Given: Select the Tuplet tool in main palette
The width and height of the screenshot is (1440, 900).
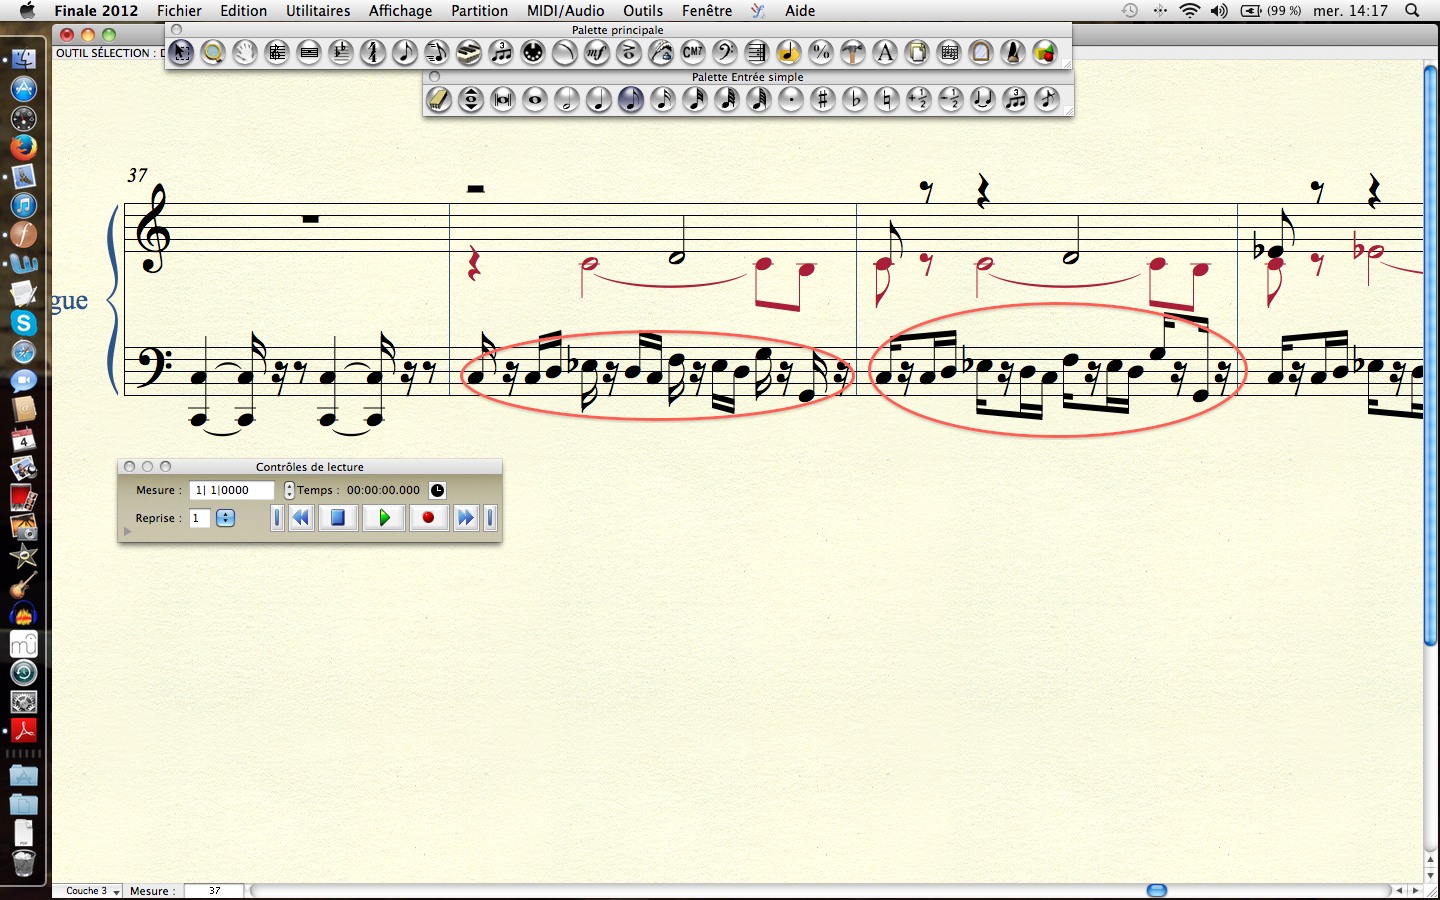Looking at the screenshot, I should [501, 53].
